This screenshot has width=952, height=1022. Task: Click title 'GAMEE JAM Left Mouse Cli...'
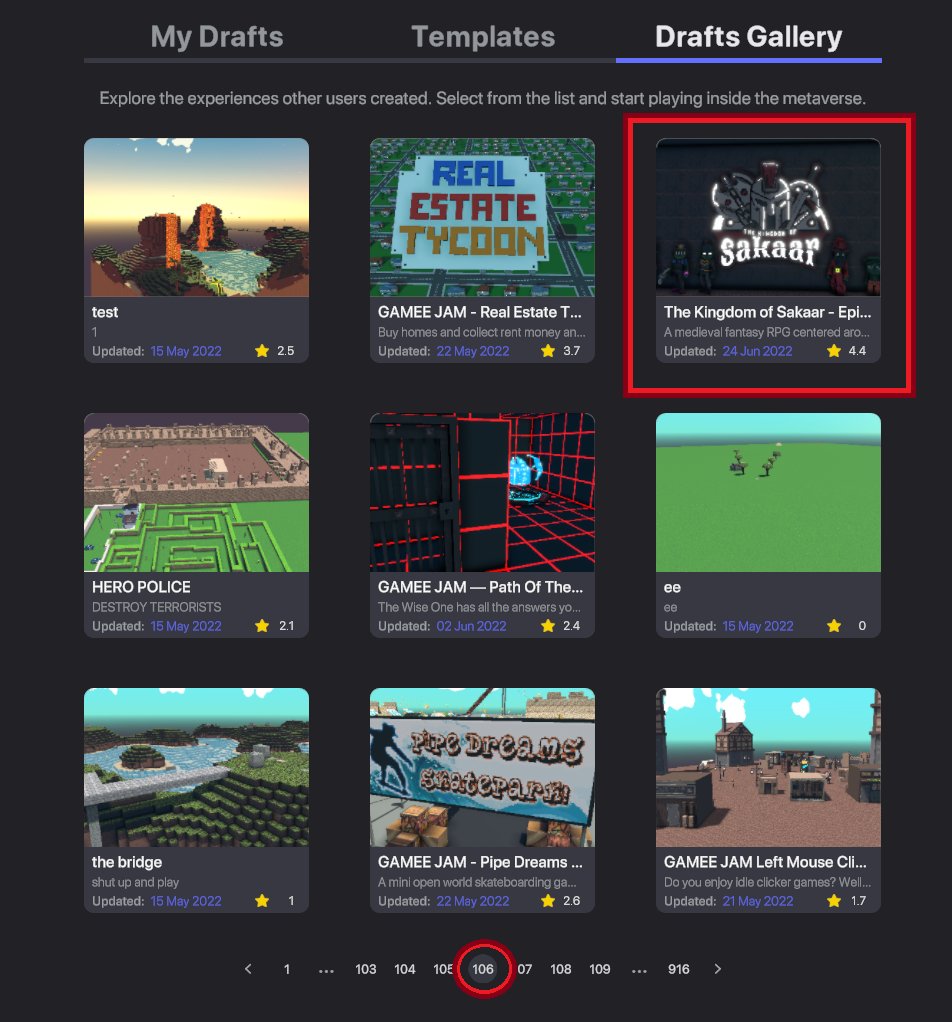tap(765, 862)
